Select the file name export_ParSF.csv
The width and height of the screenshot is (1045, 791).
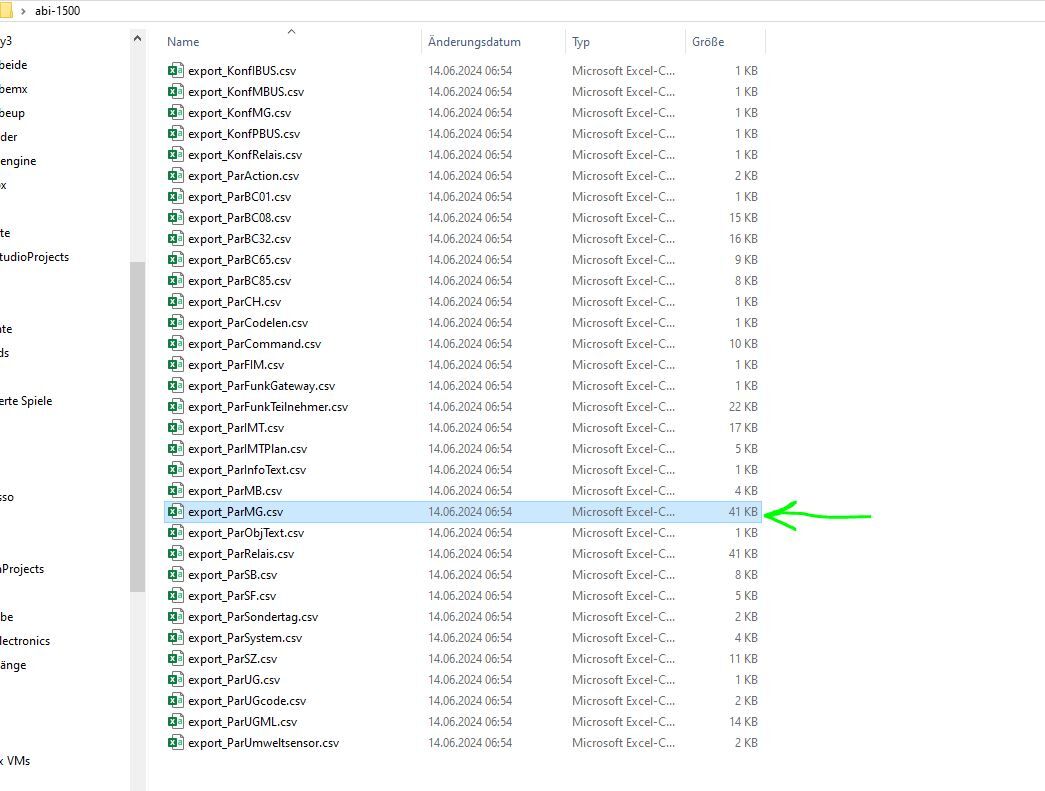(x=232, y=595)
